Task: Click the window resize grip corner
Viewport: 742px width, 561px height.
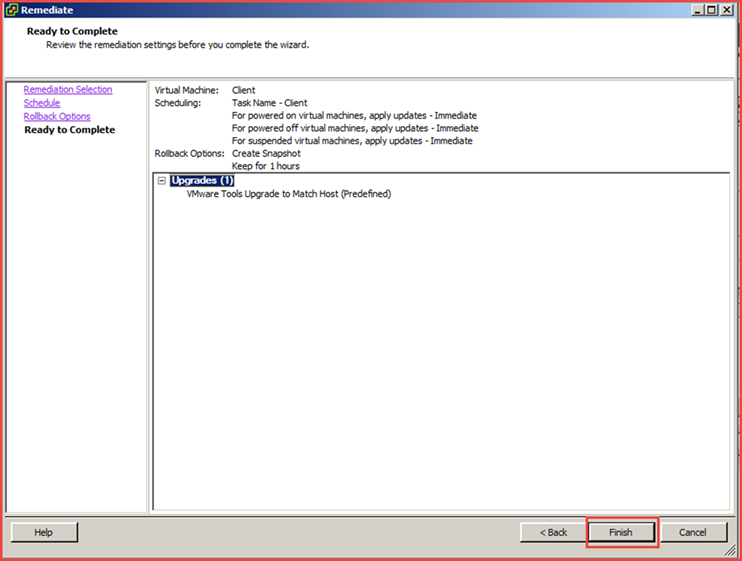Action: (x=731, y=550)
